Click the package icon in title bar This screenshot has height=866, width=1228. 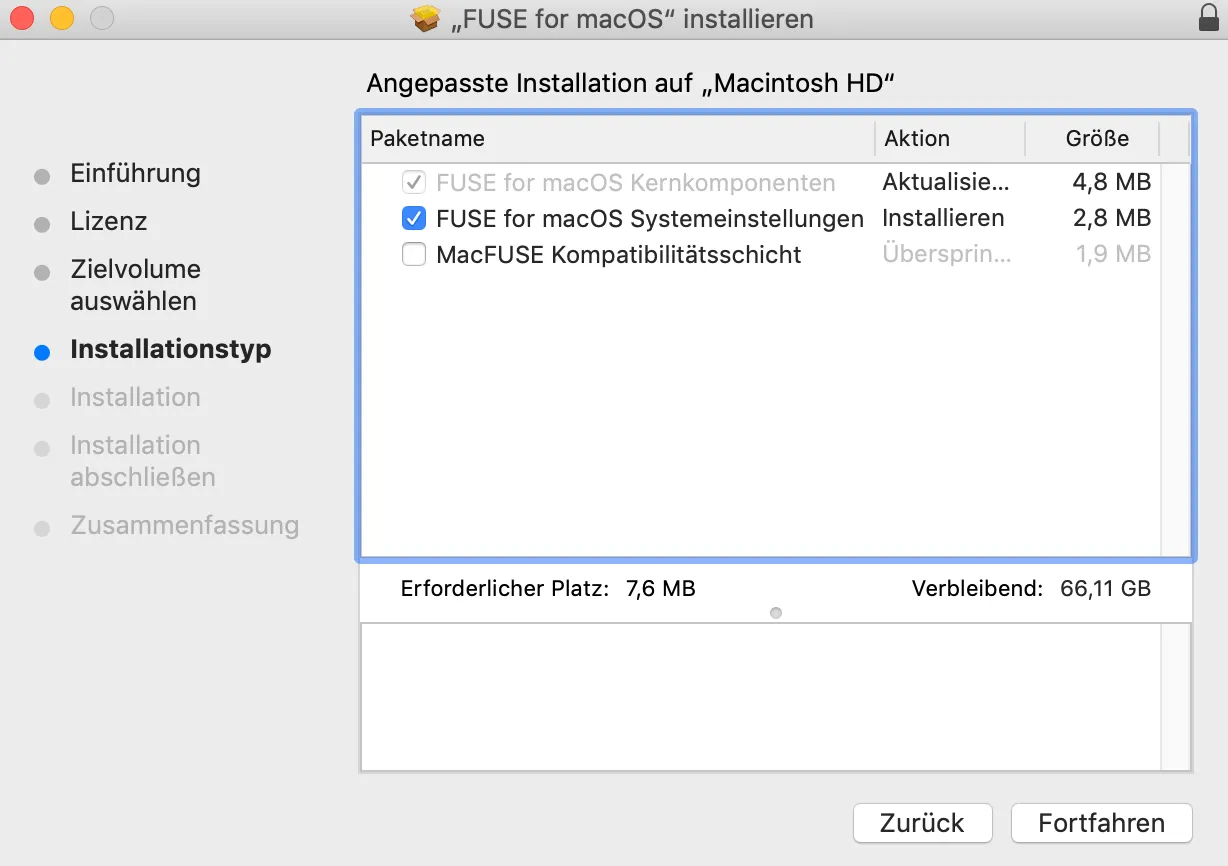427,19
